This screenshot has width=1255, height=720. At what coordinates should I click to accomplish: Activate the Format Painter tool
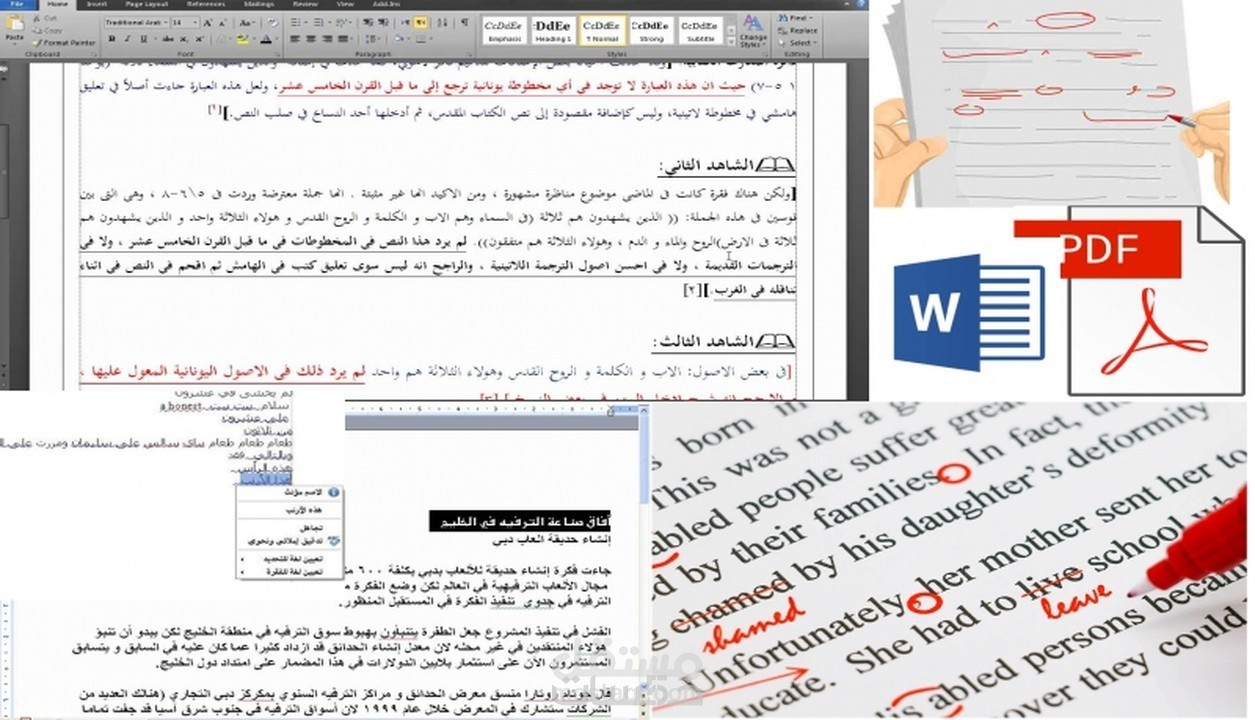pos(65,43)
